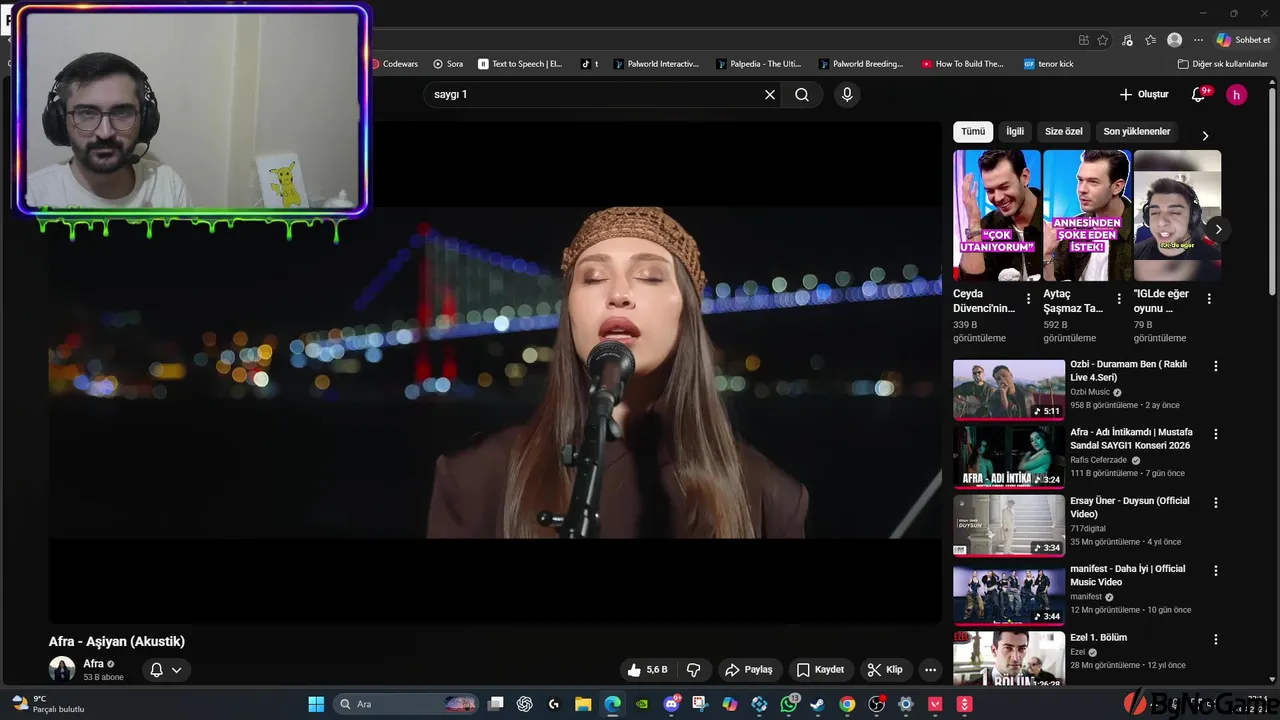
Task: Open Google Chrome from the taskbar
Action: [847, 704]
